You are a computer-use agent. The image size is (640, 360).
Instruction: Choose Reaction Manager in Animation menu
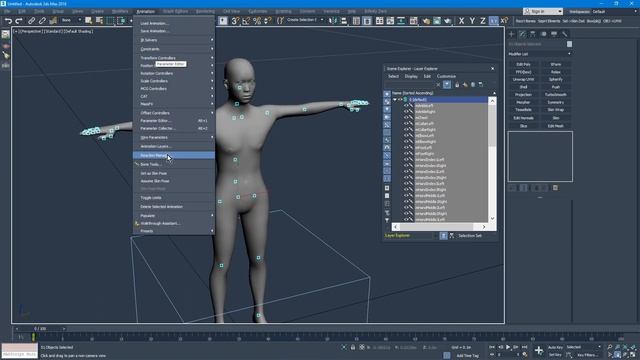(174, 156)
